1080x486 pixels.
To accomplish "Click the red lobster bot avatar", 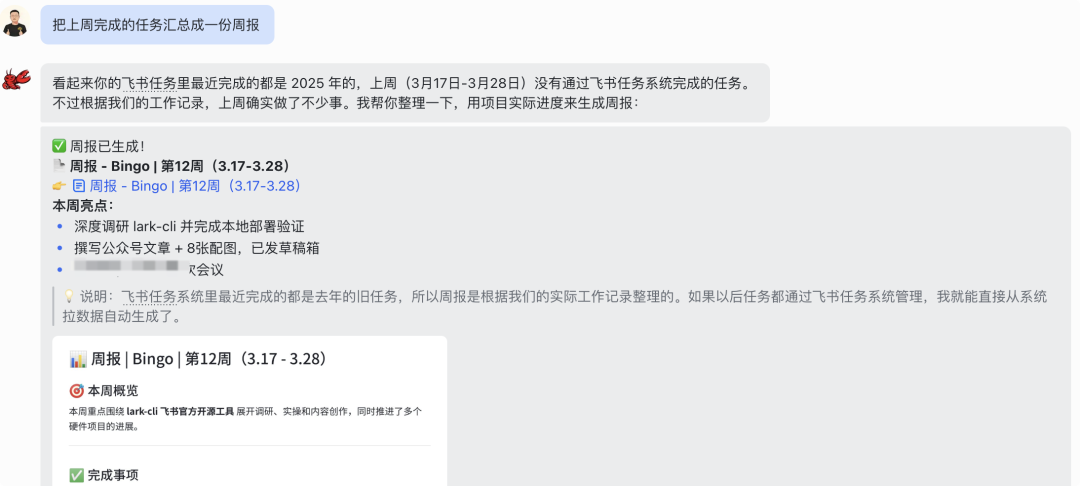I will [x=16, y=79].
